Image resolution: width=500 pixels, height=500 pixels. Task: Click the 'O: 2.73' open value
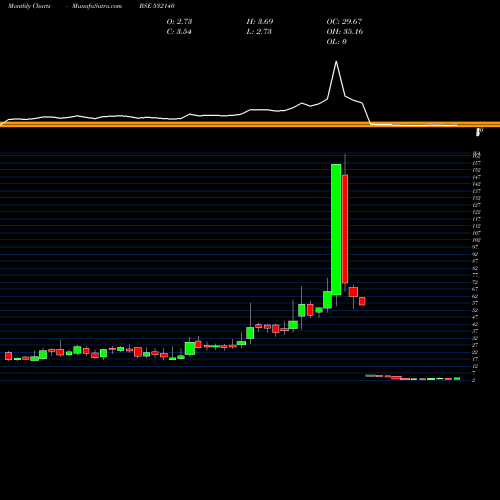[179, 21]
